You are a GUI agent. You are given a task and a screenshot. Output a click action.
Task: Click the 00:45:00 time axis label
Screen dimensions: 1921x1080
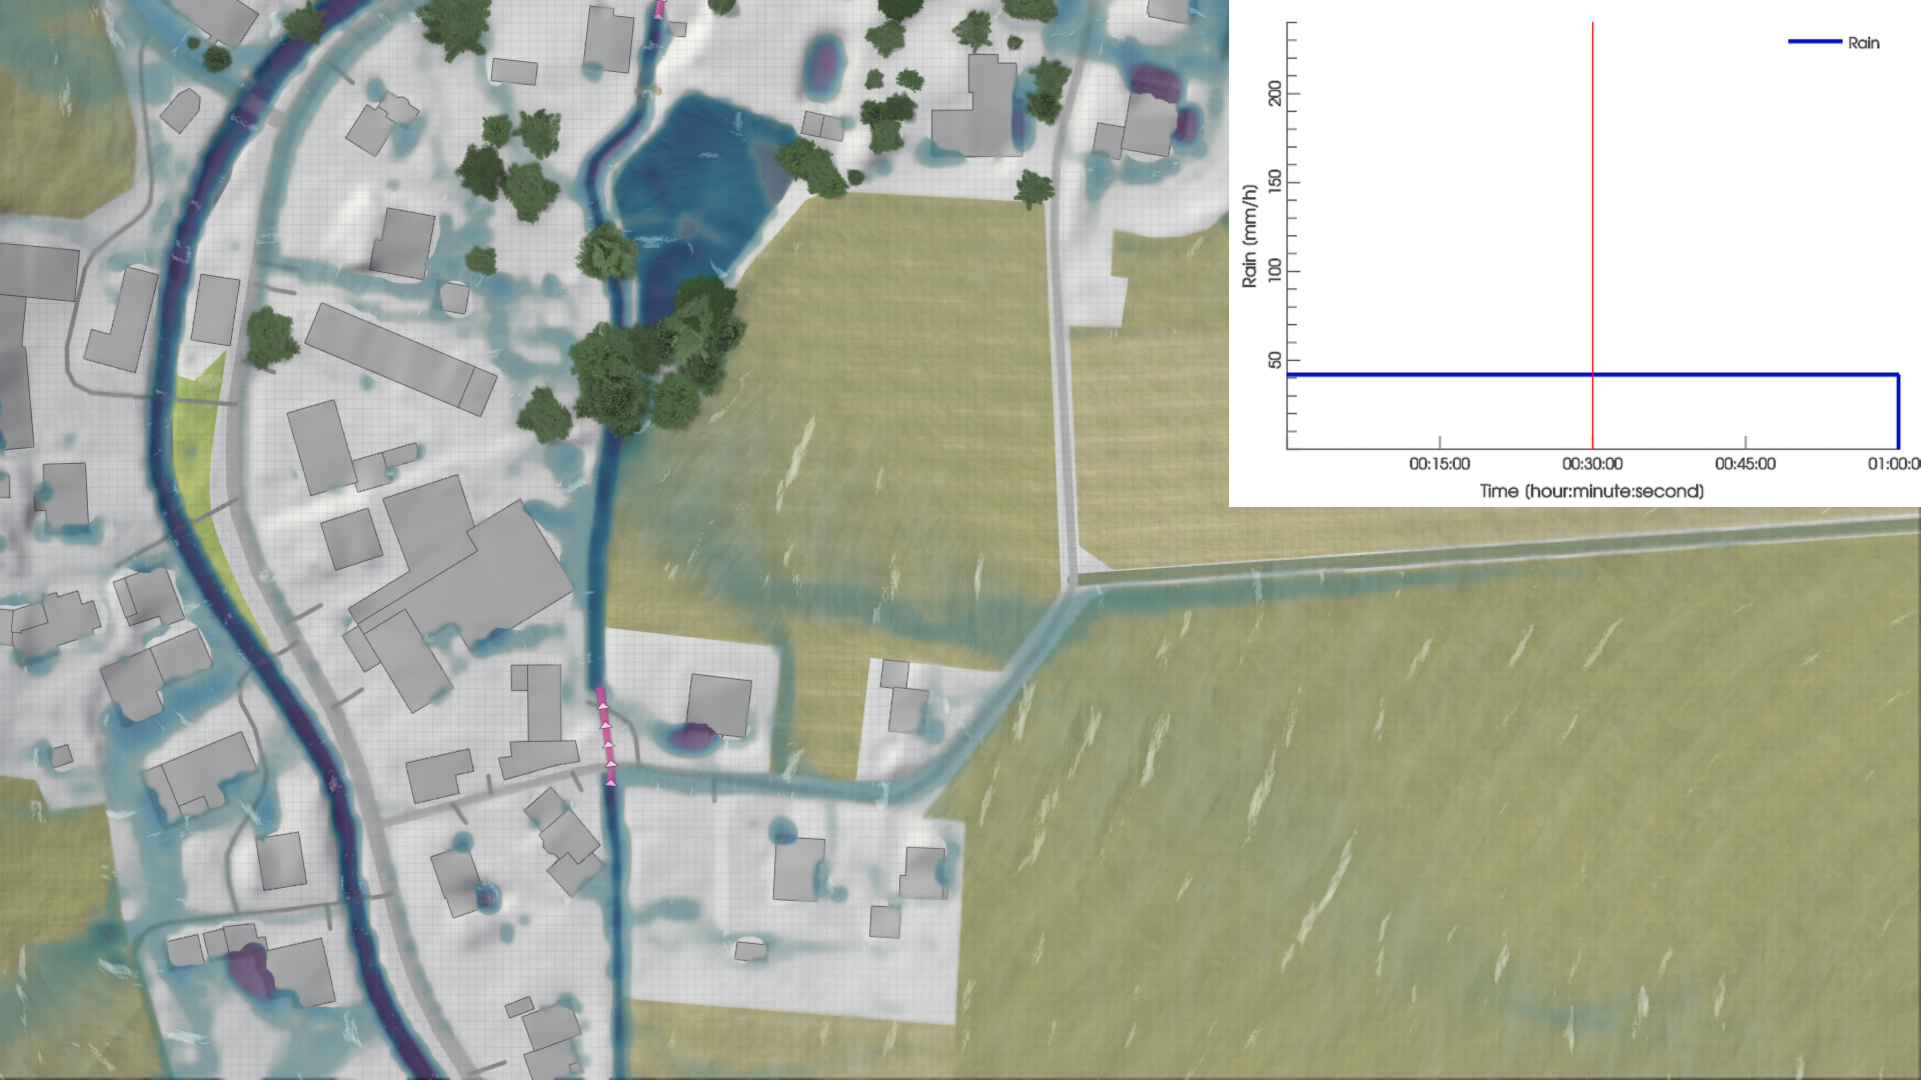click(1745, 464)
